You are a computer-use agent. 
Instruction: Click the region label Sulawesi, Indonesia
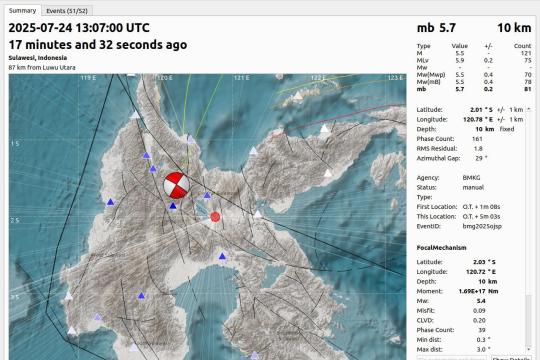[38, 58]
